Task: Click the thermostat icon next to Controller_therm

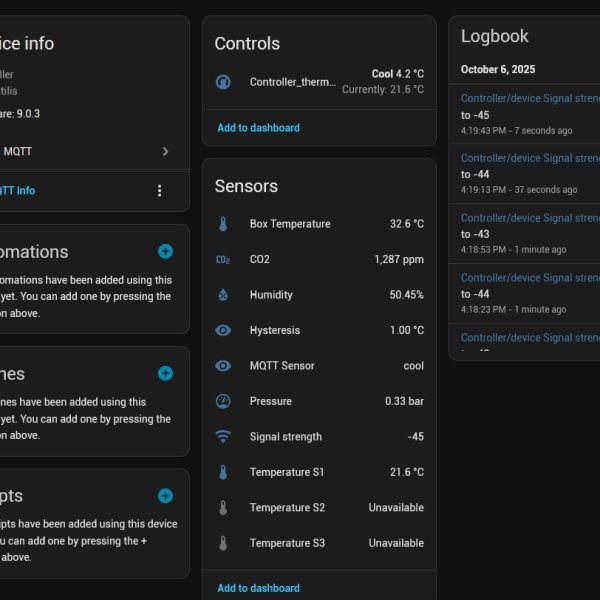Action: pos(223,82)
